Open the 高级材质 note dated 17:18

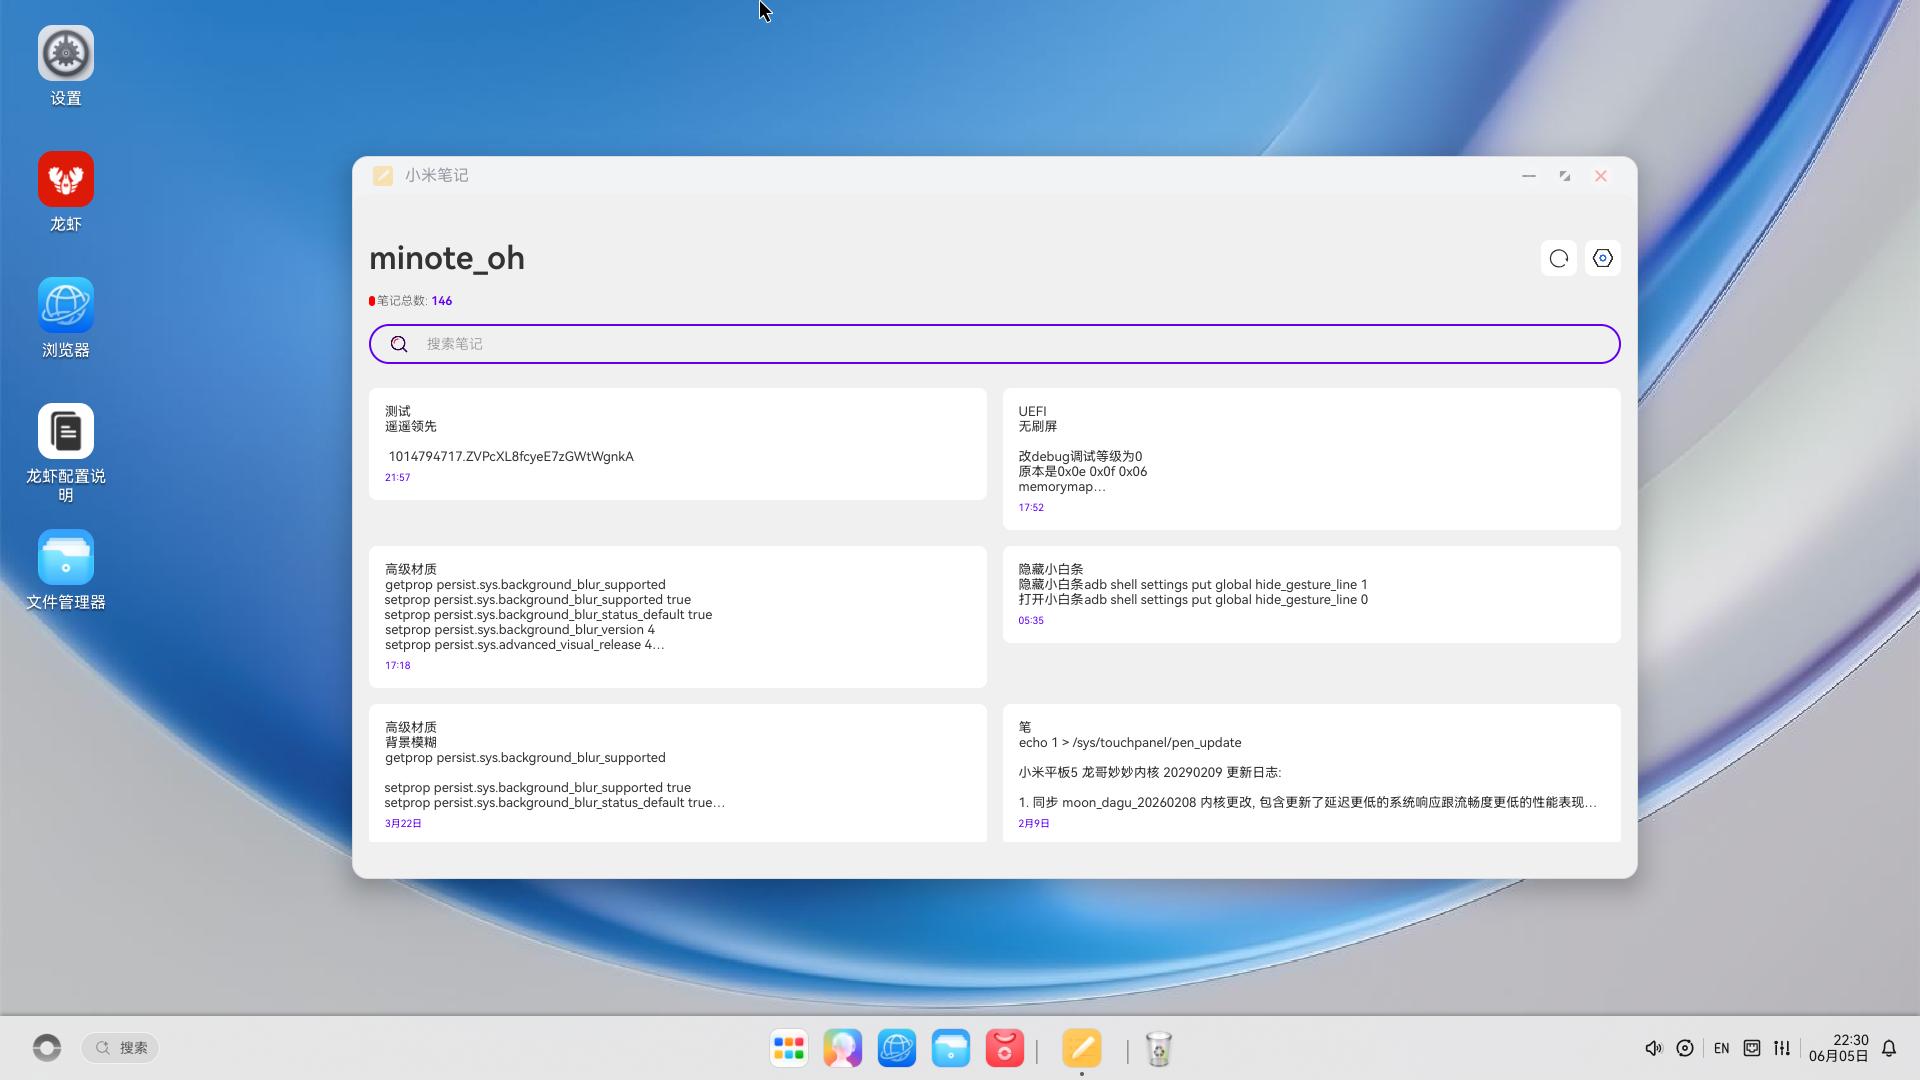coord(678,617)
